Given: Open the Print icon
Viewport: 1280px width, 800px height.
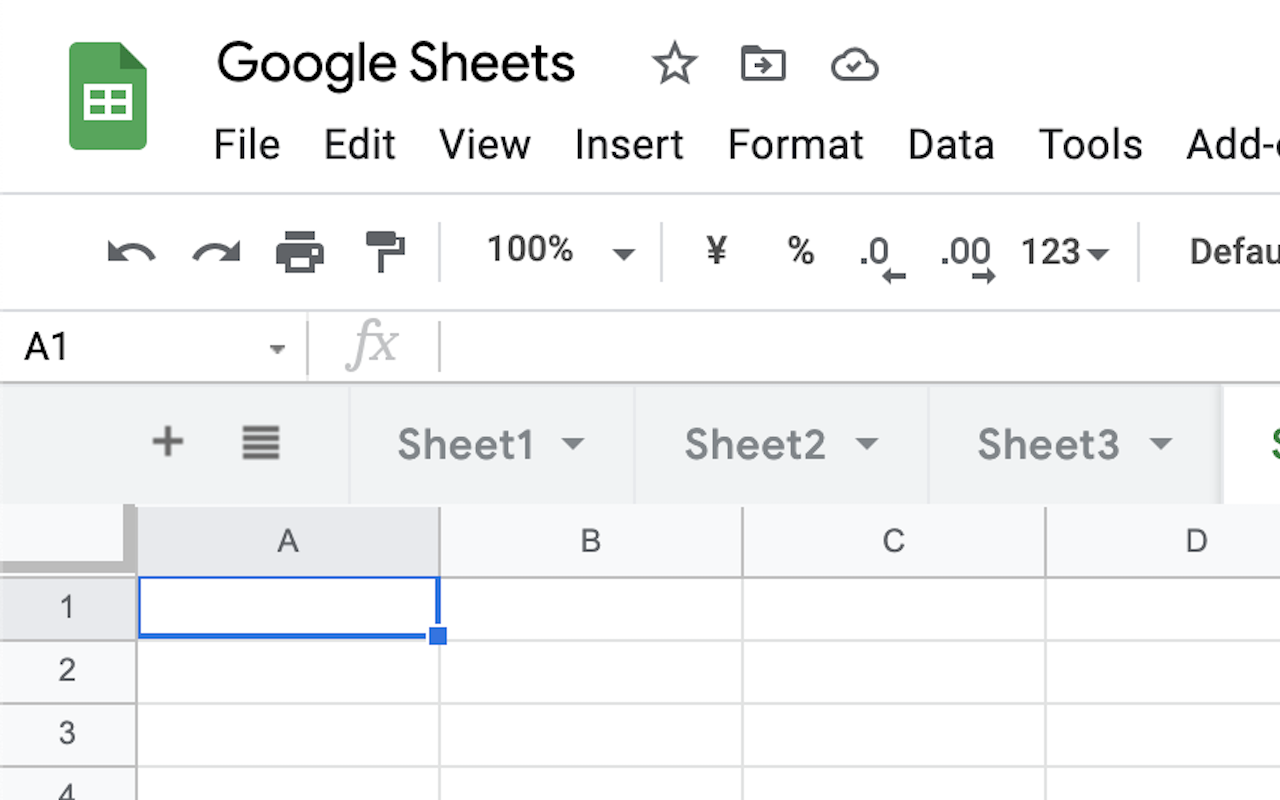Looking at the screenshot, I should [x=299, y=251].
